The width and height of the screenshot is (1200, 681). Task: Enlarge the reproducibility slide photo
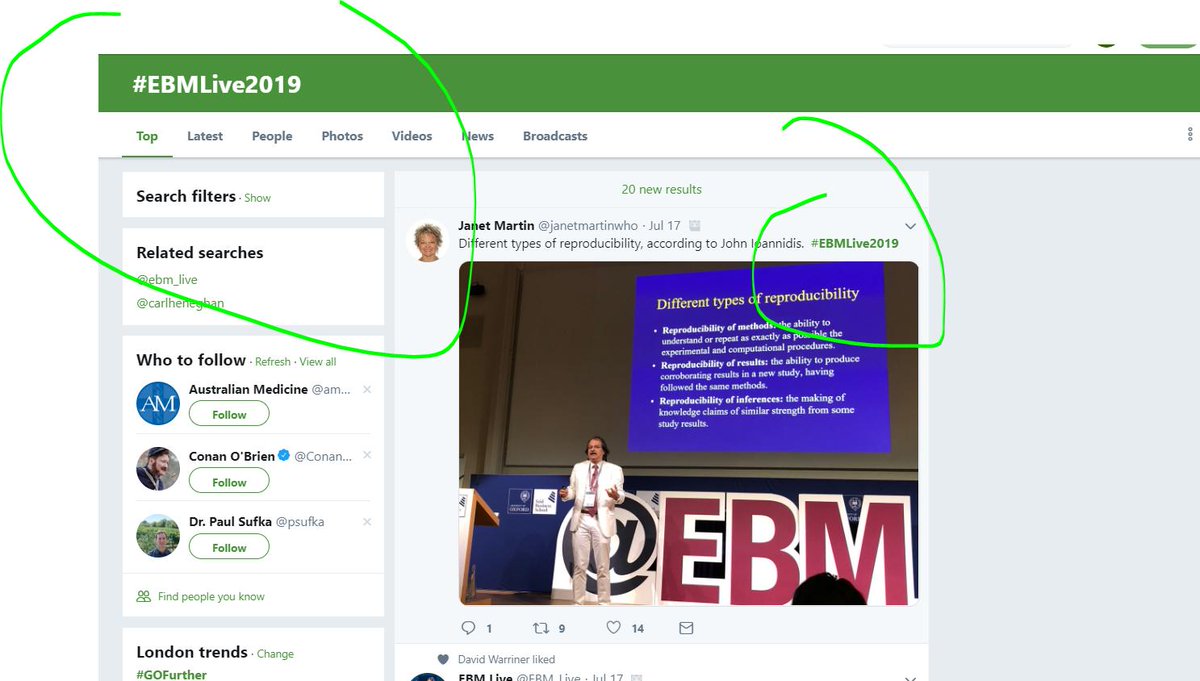point(688,433)
